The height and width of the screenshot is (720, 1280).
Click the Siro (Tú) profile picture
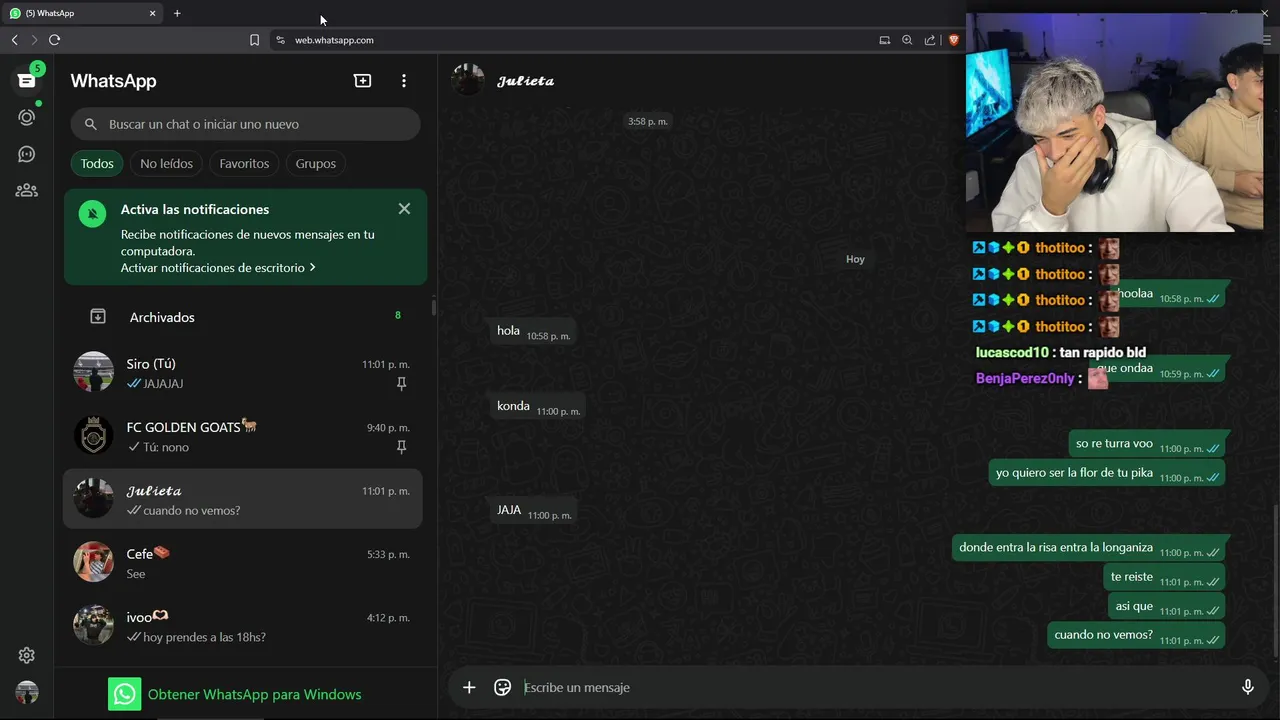pos(94,372)
